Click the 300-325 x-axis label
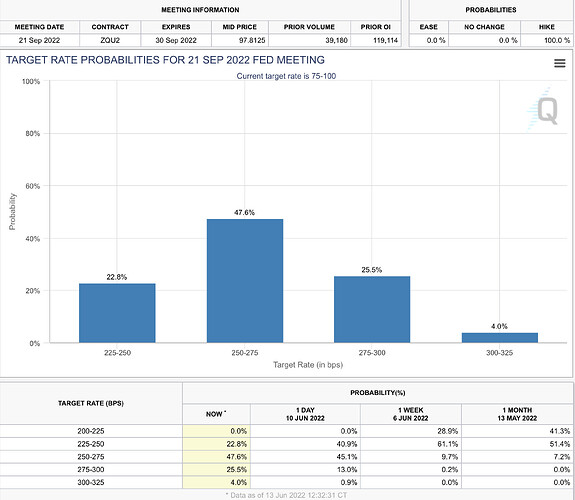The height and width of the screenshot is (500, 575). point(499,353)
